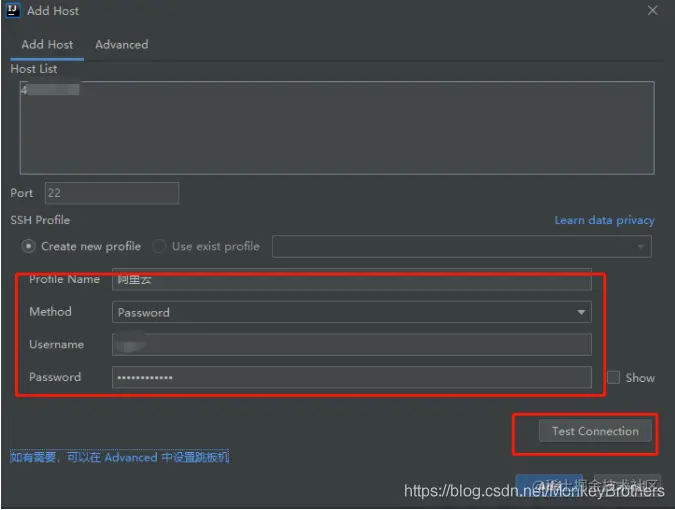
Task: Expand the existing profile dropdown
Action: [x=461, y=247]
